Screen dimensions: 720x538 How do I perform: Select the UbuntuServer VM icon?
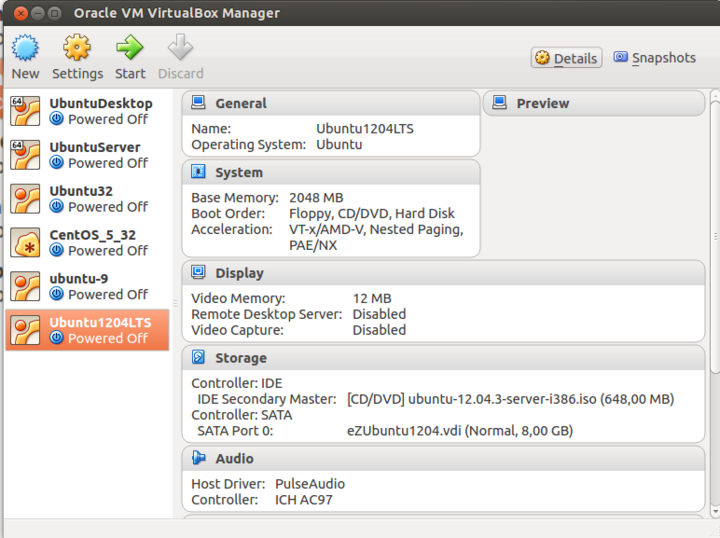pos(25,155)
